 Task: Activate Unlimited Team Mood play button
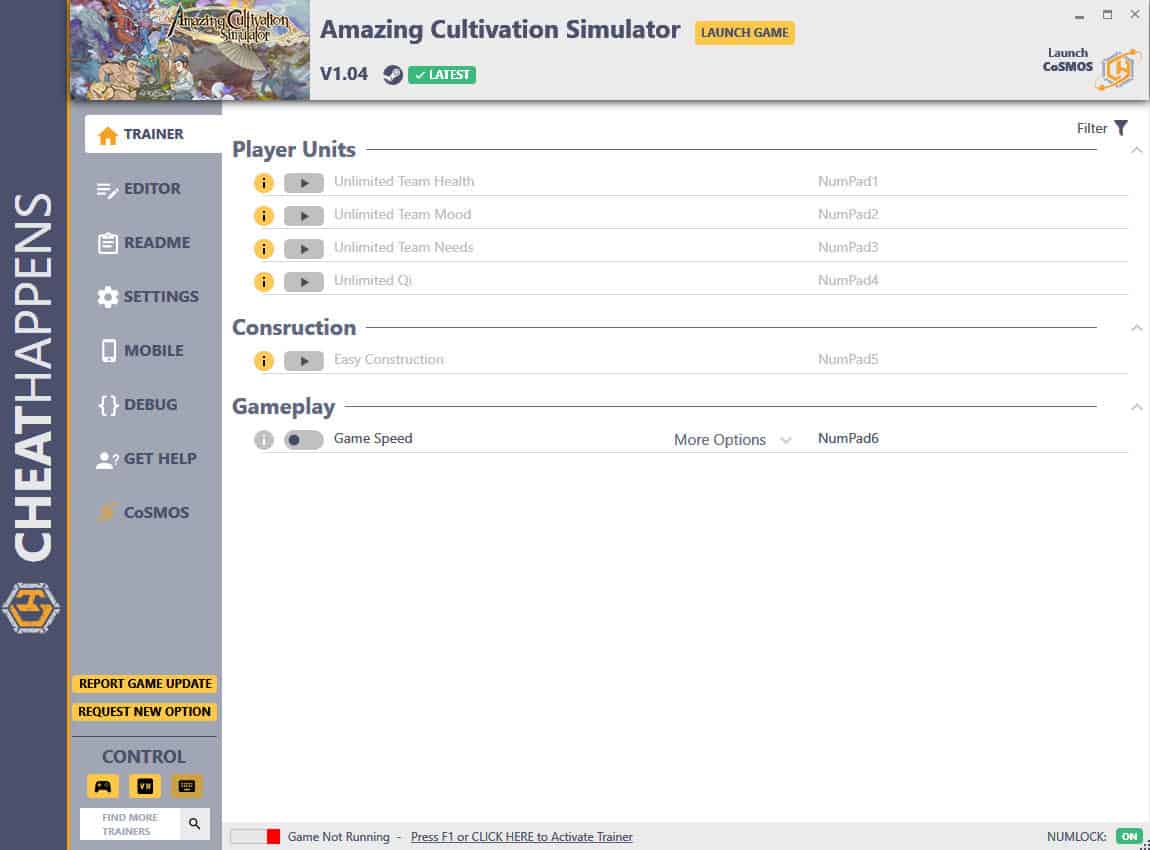[304, 216]
